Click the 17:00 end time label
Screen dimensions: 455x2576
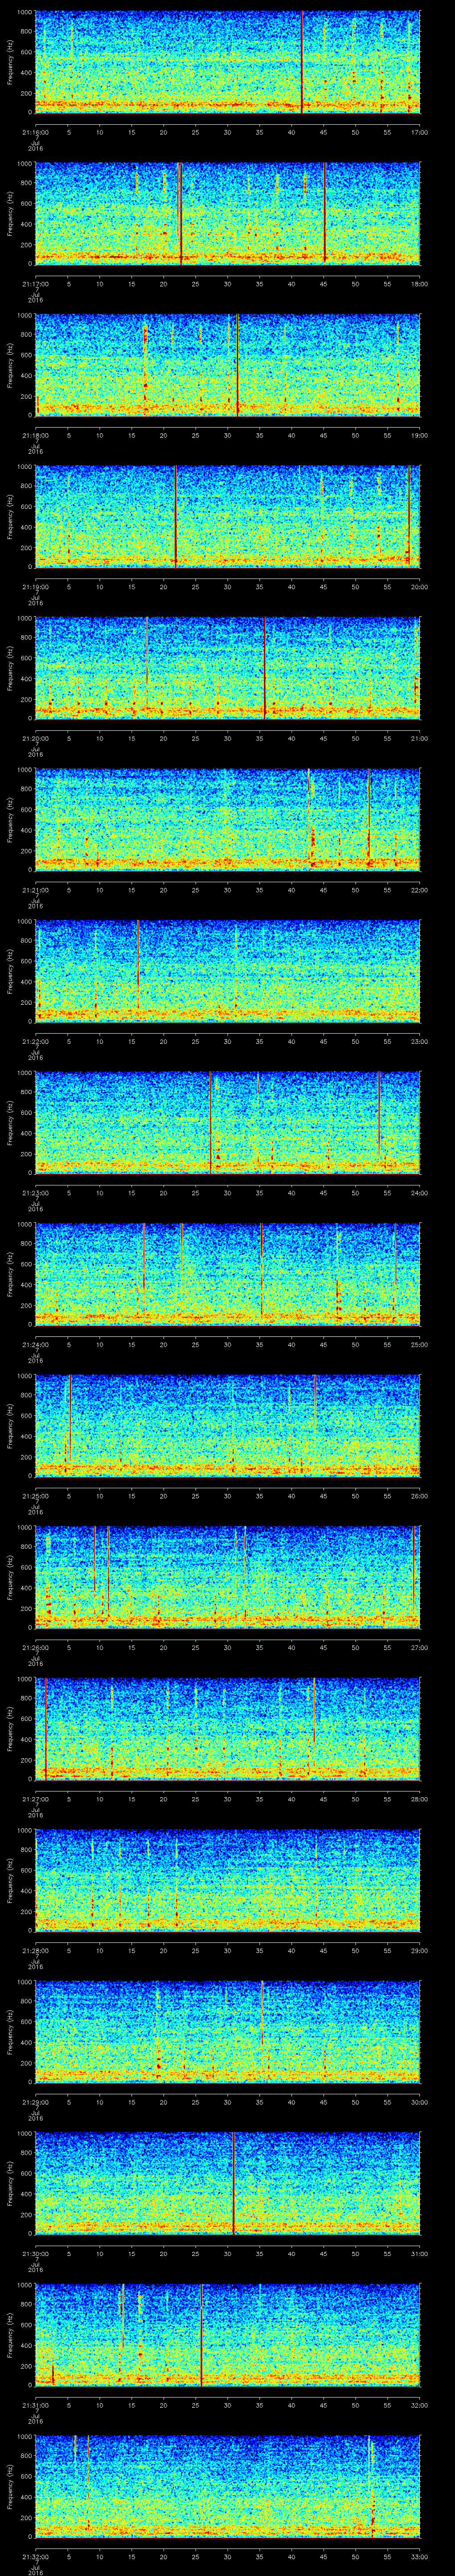coord(419,131)
